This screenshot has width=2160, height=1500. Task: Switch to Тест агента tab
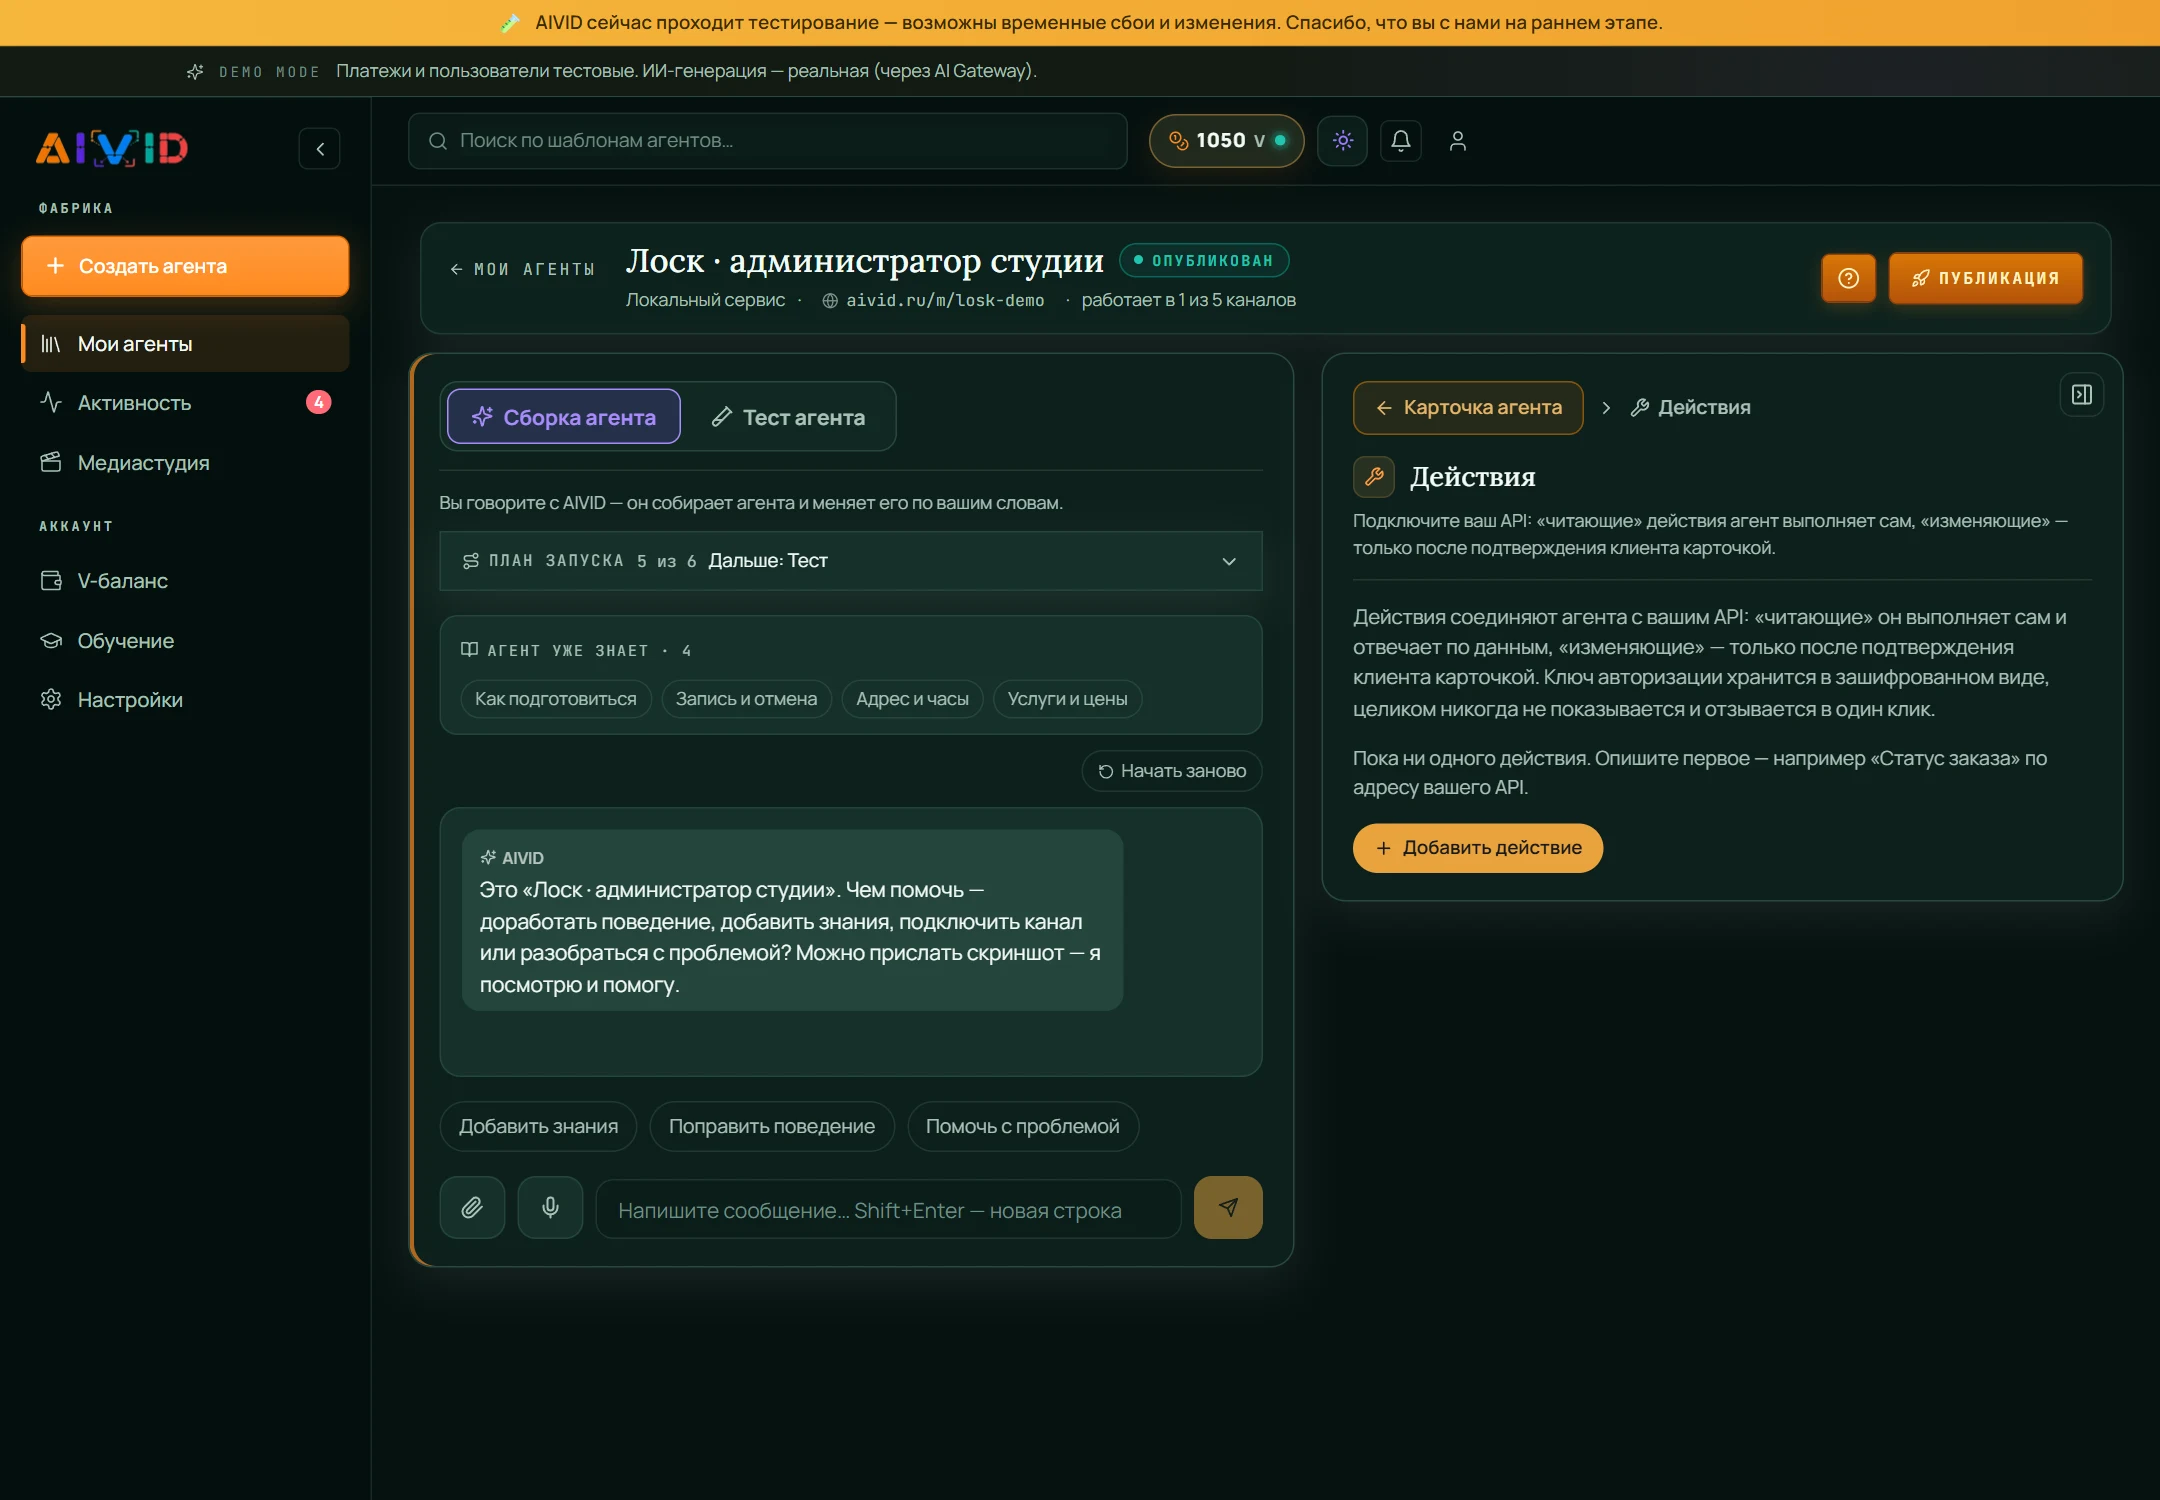point(788,417)
